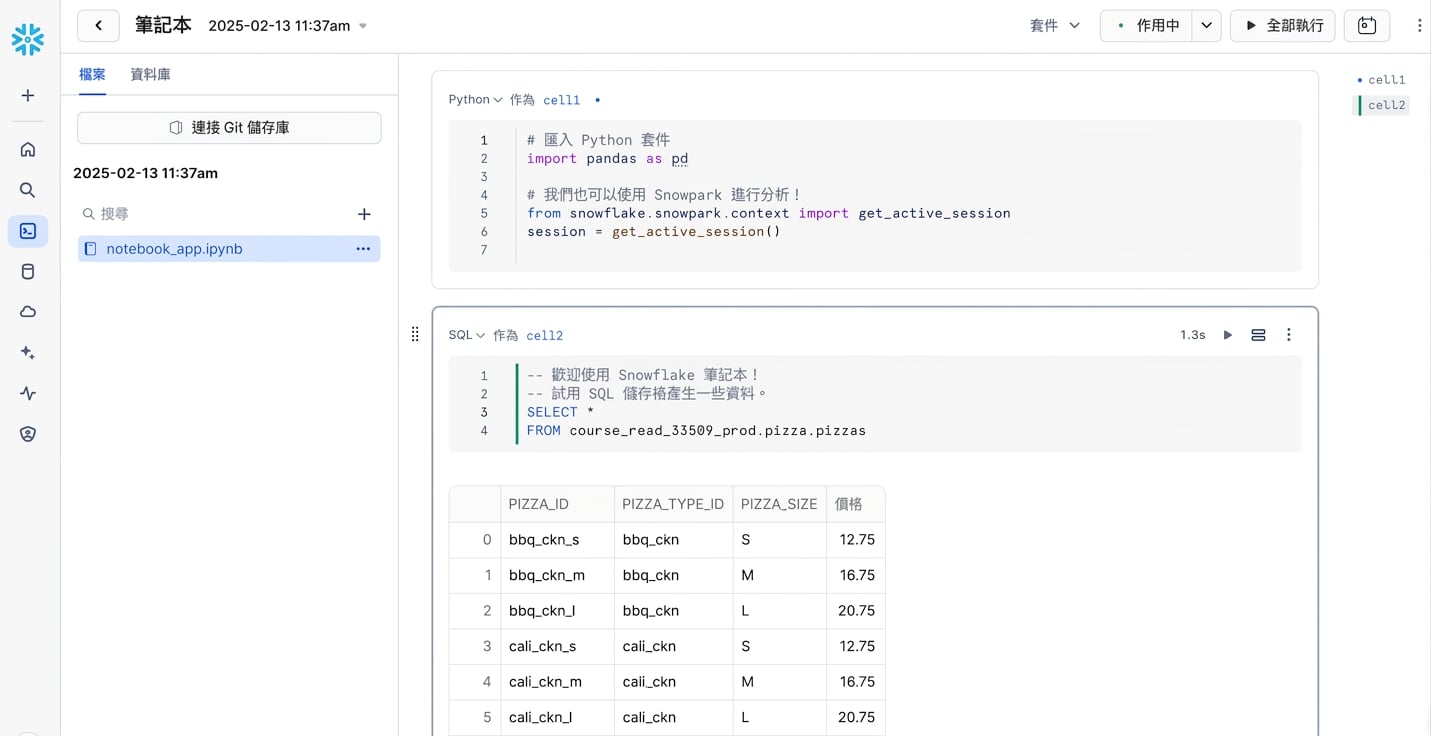Click 連接 Git 儲存庫 button

229,128
